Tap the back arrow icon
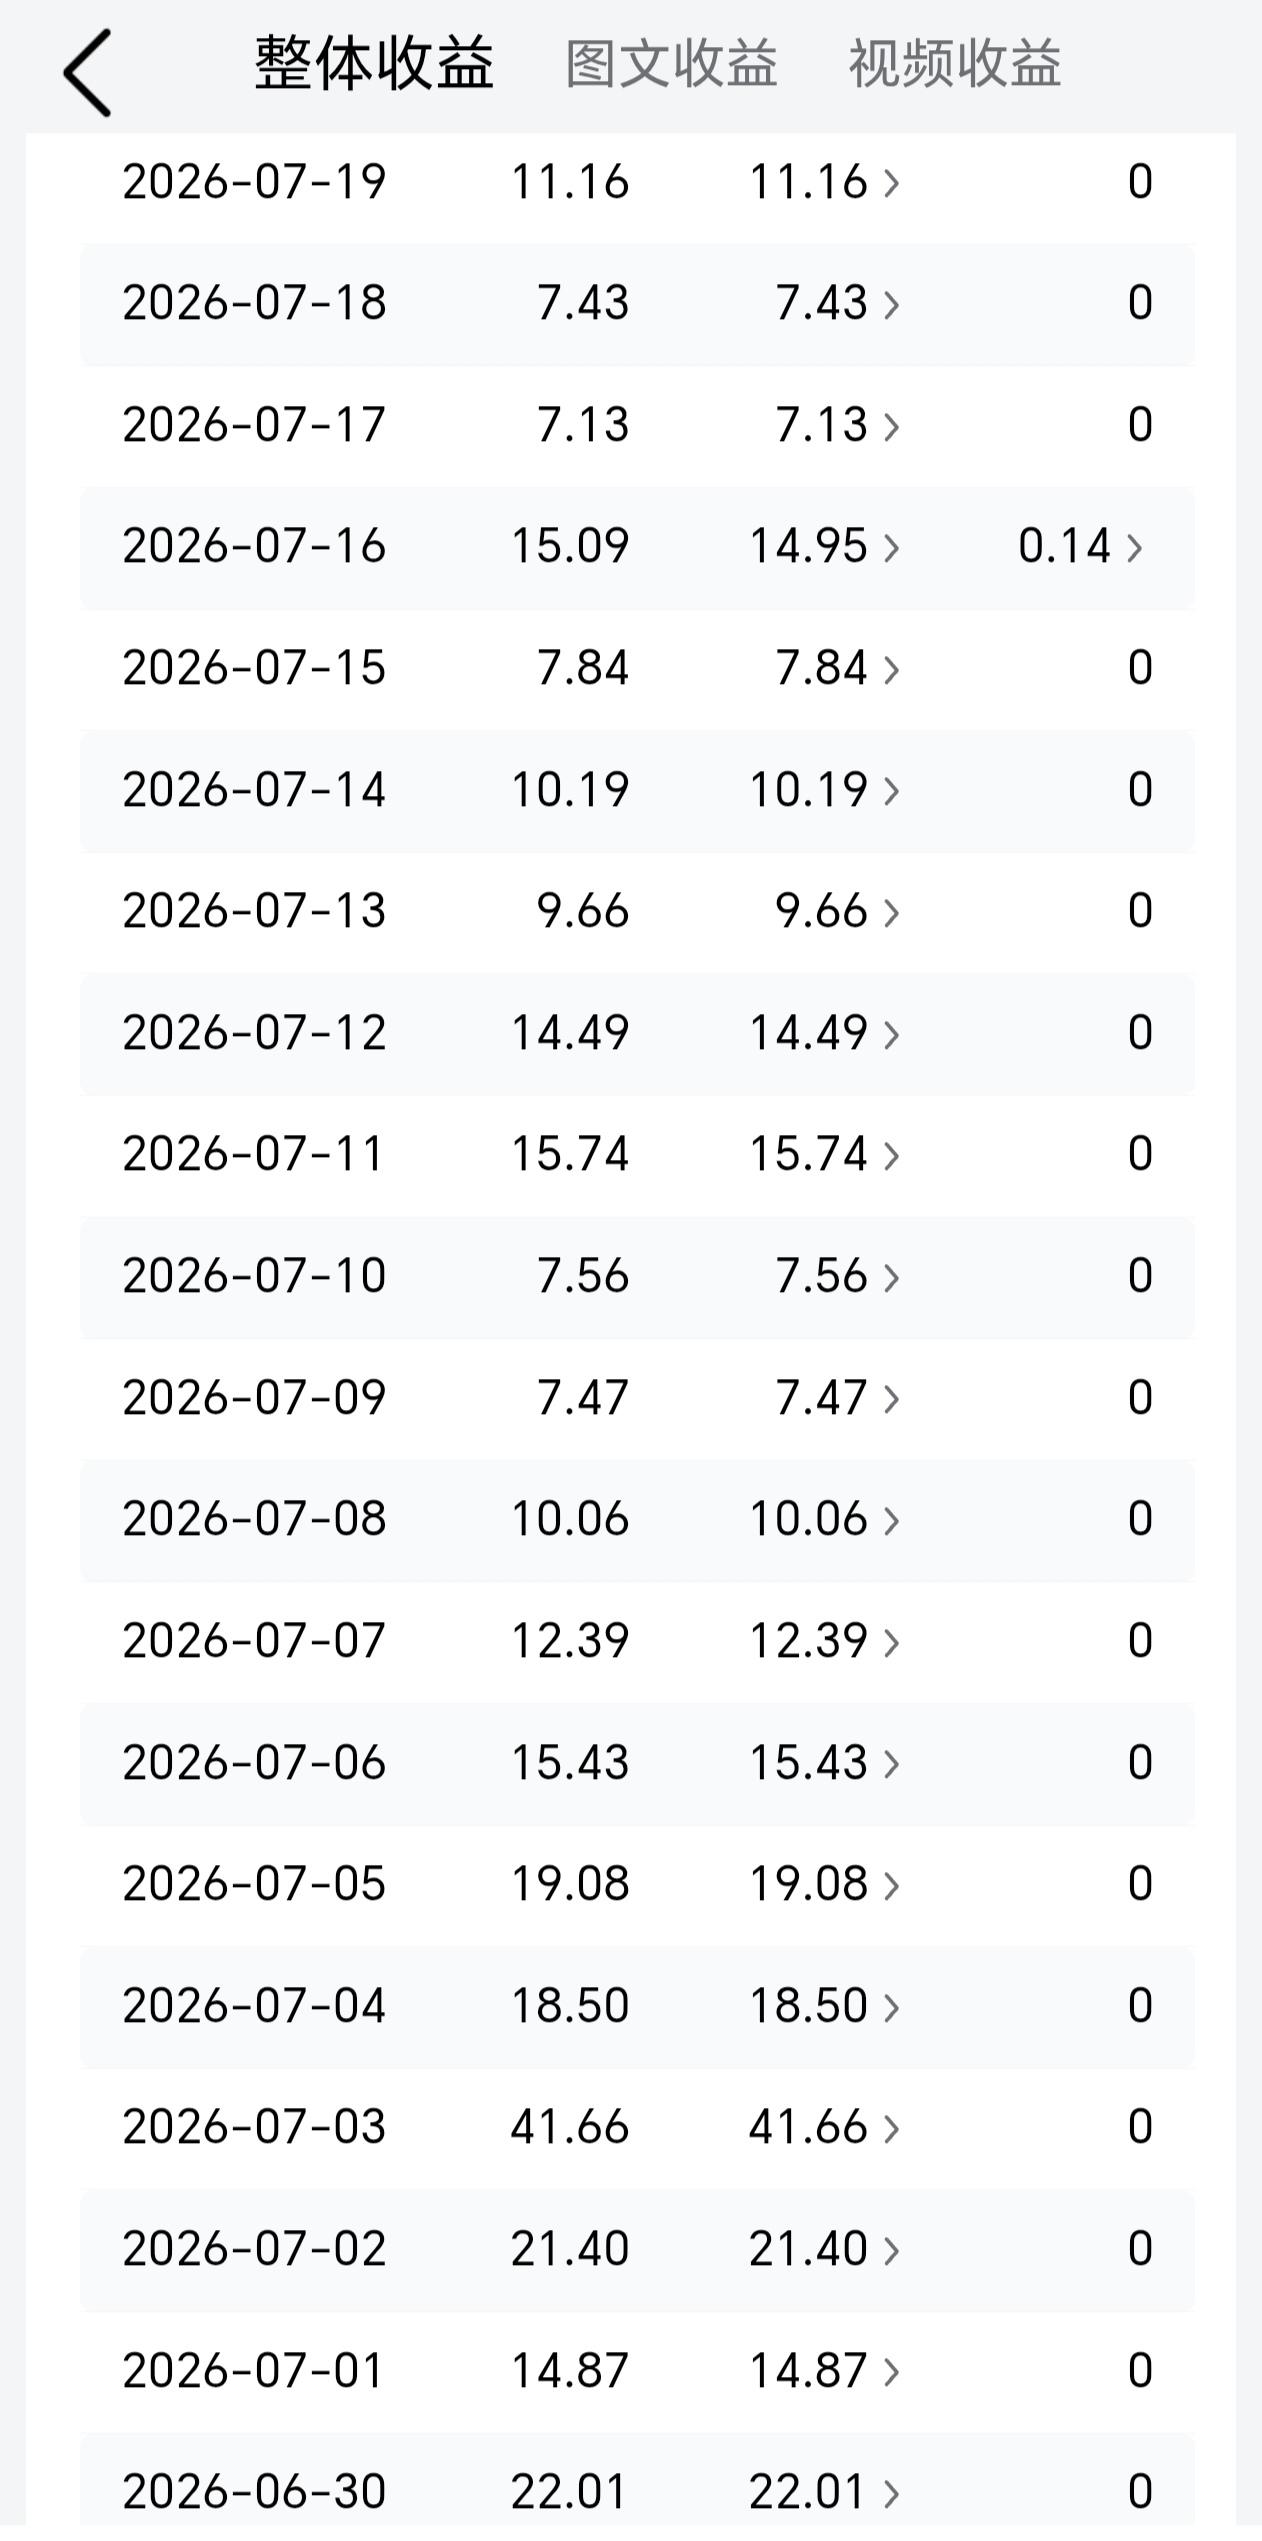 point(87,73)
